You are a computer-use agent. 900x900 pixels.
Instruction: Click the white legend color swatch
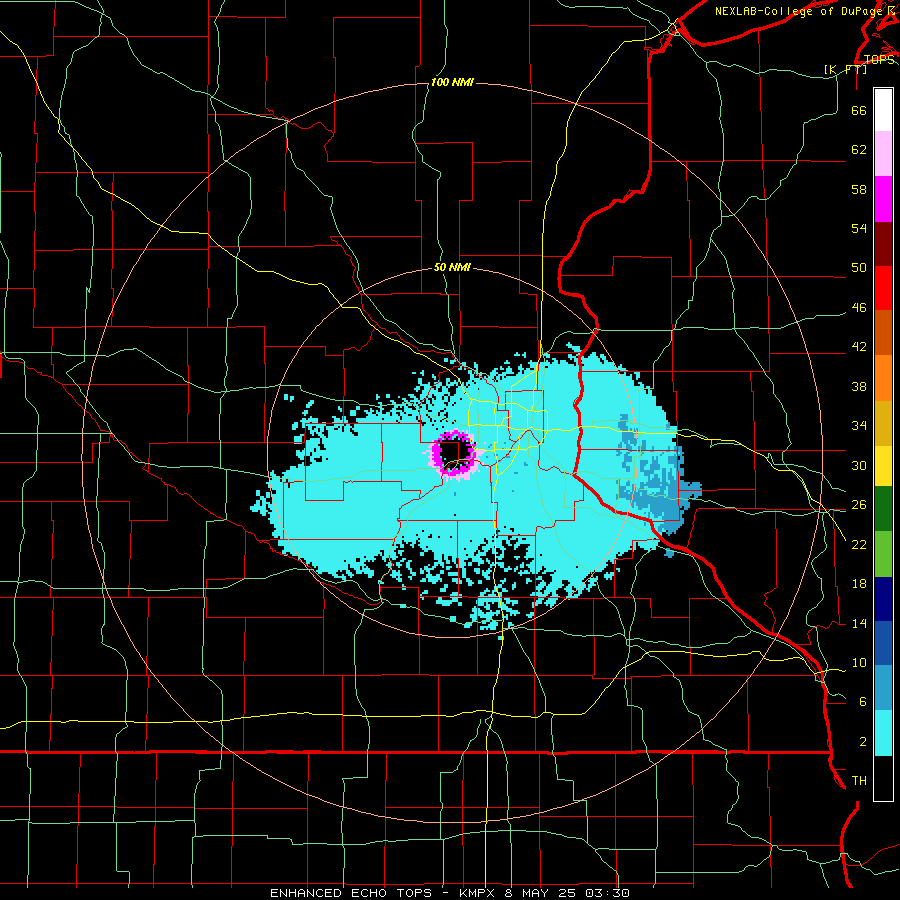(883, 110)
